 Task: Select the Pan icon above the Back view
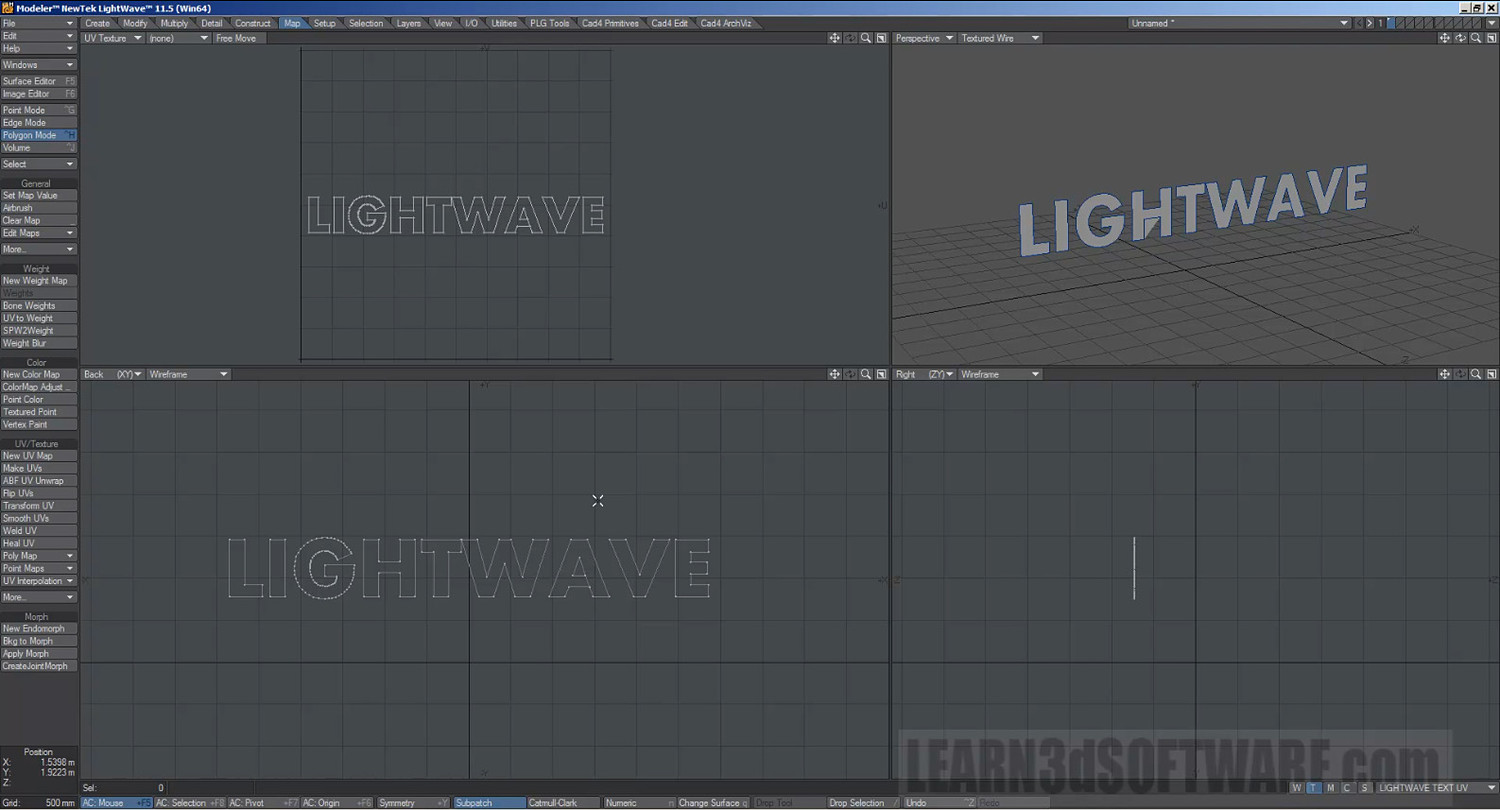click(x=835, y=373)
